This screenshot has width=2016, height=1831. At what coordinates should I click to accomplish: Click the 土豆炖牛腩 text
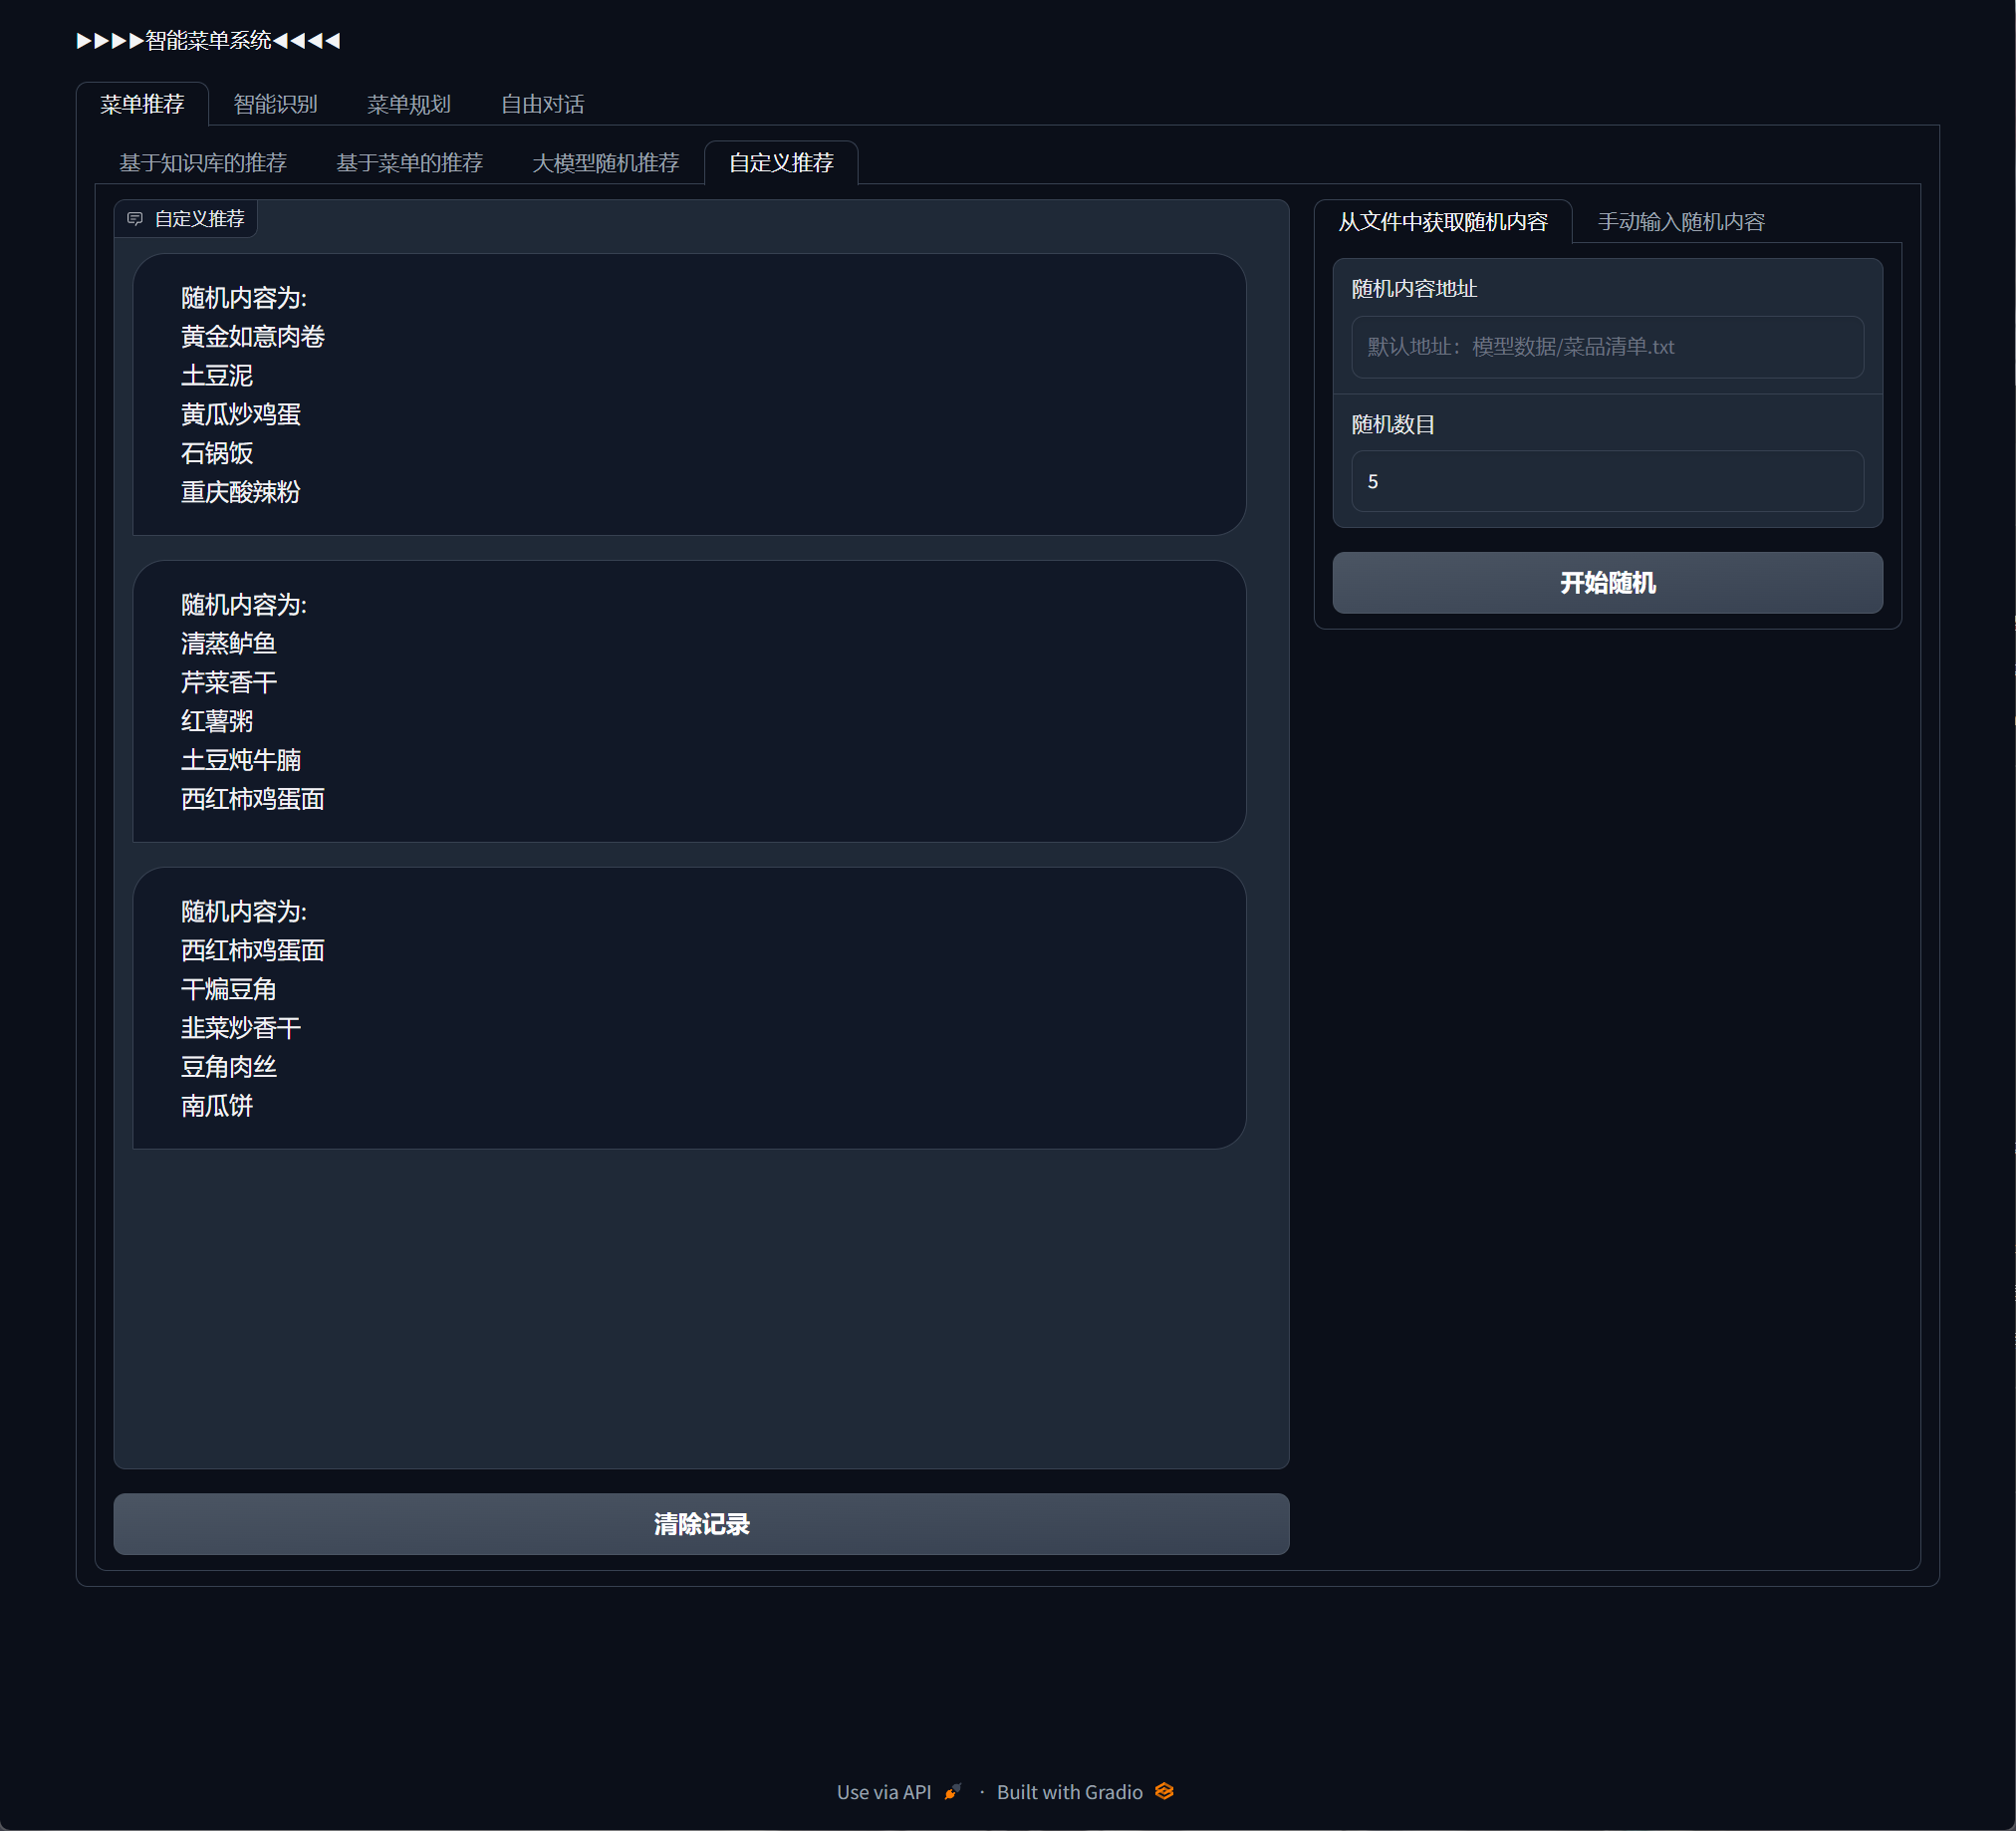(x=241, y=761)
